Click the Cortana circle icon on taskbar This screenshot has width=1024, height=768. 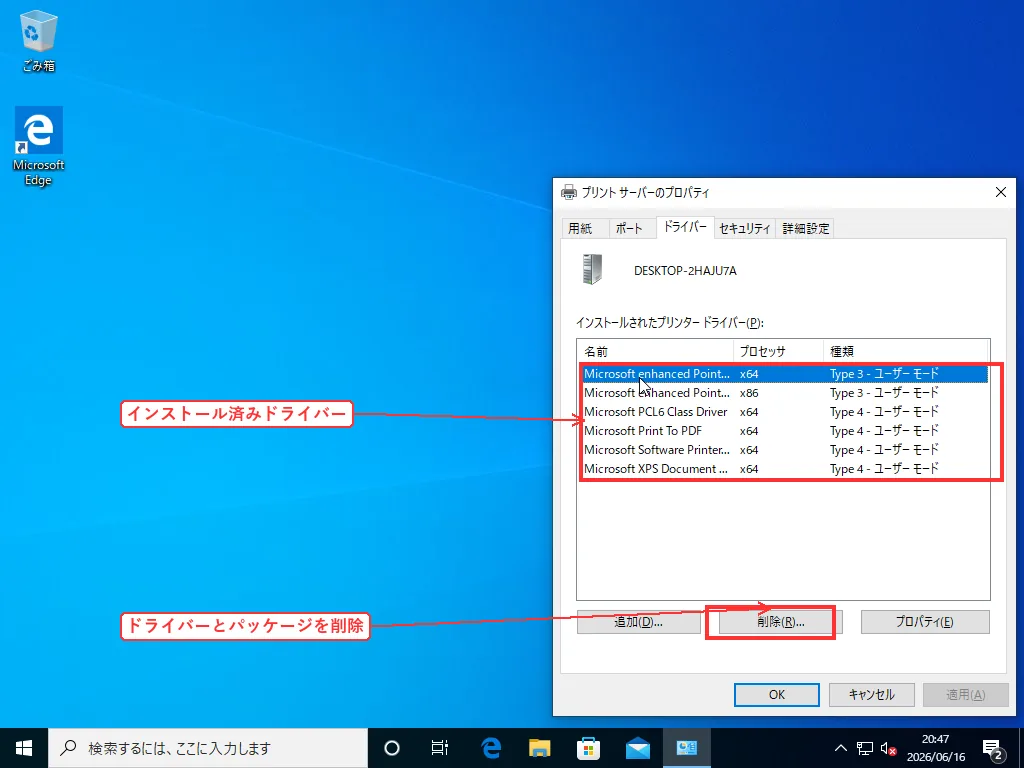pyautogui.click(x=391, y=748)
